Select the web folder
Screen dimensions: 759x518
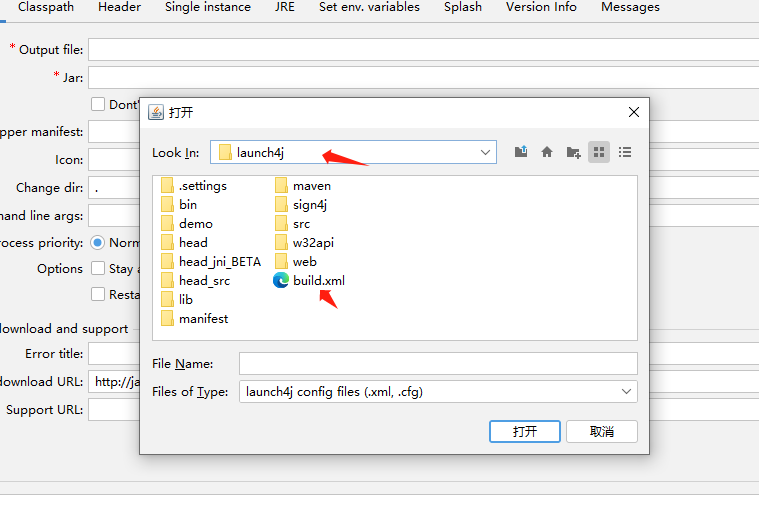[x=296, y=261]
